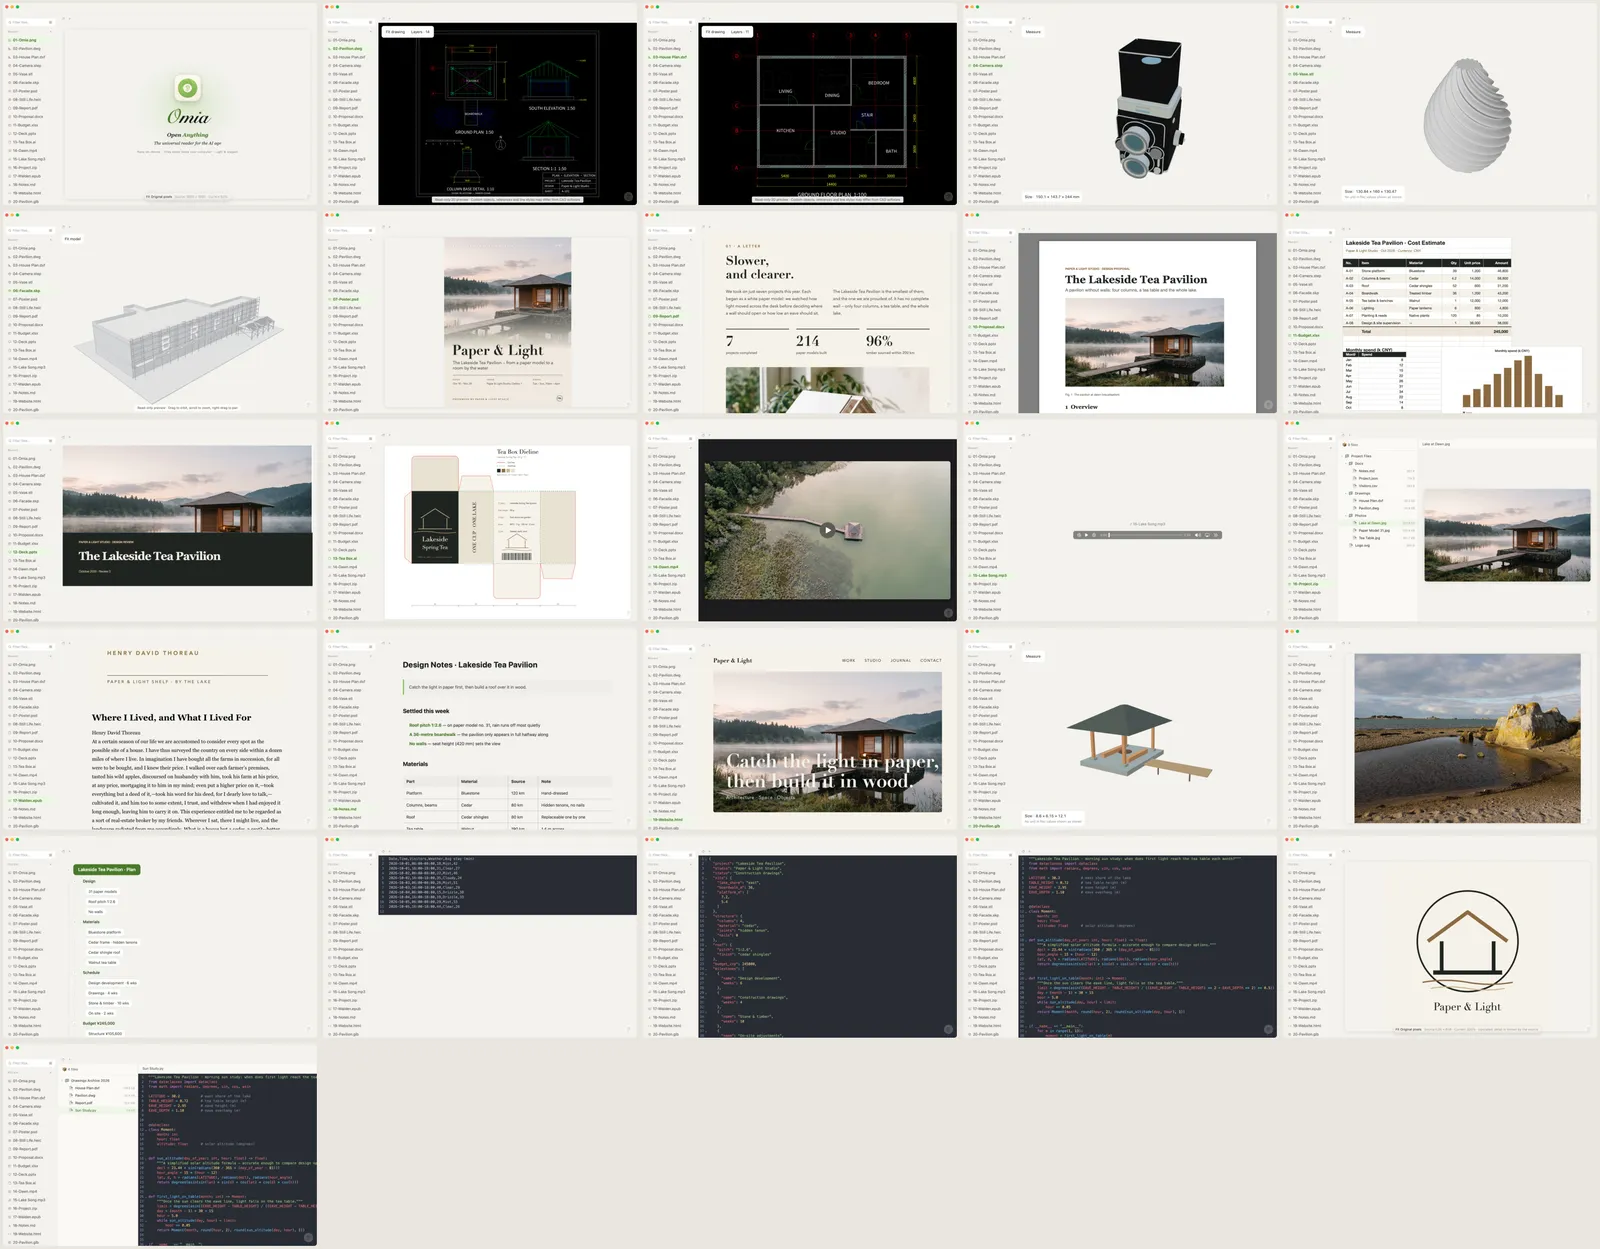Open Recent sort dropdown in Pavilion.dwg window
Screen dimensions: 1600x1249
(x=350, y=31)
